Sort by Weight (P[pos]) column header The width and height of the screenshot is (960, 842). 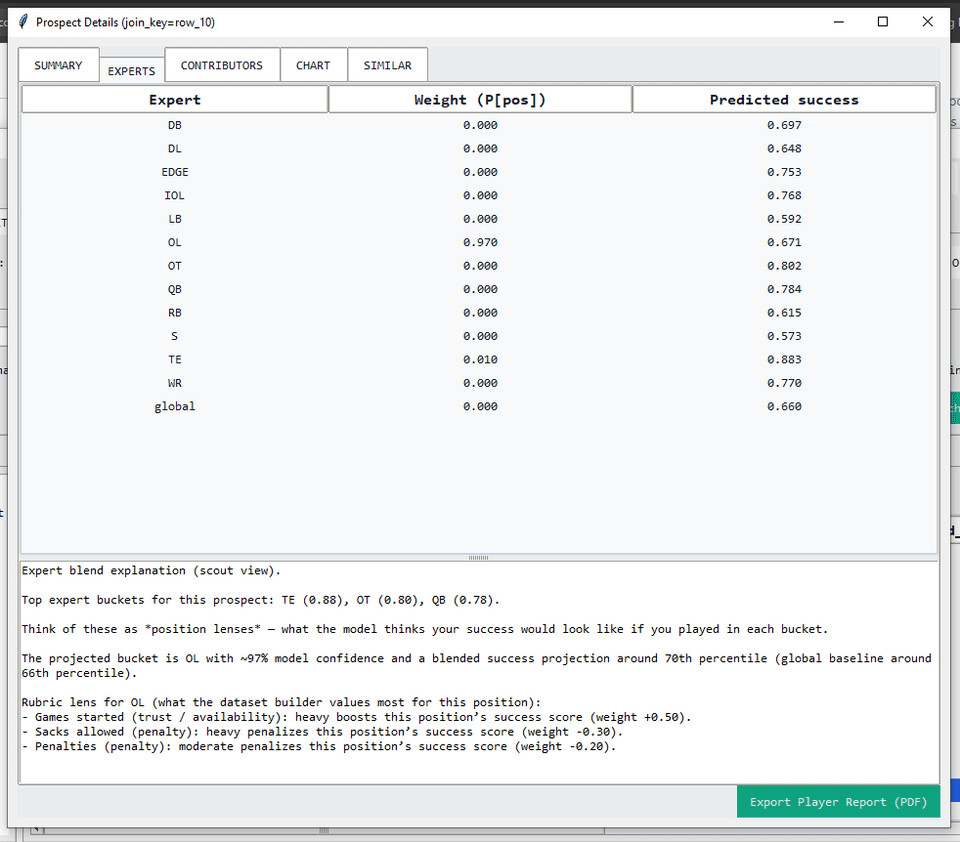click(480, 100)
